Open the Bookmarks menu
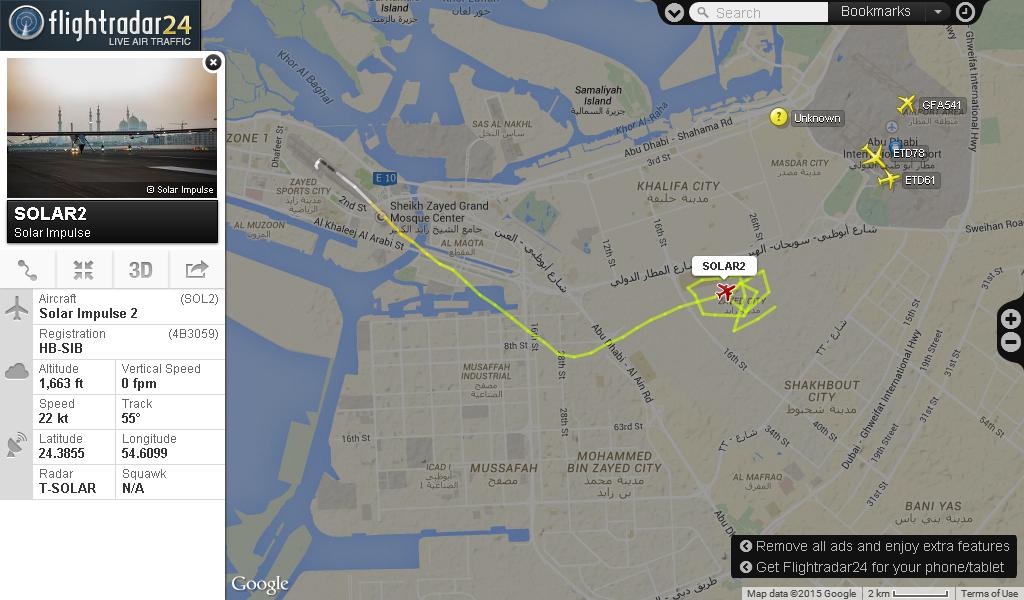The width and height of the screenshot is (1024, 600). pos(875,12)
